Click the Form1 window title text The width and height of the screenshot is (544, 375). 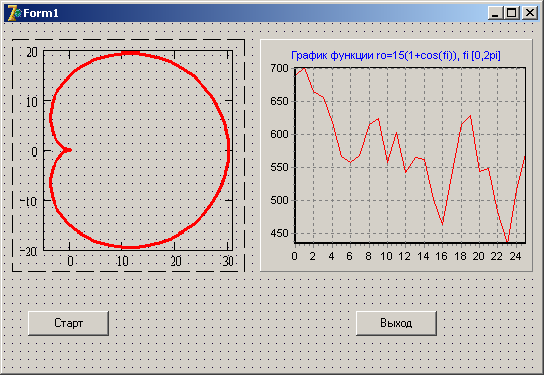tap(41, 13)
